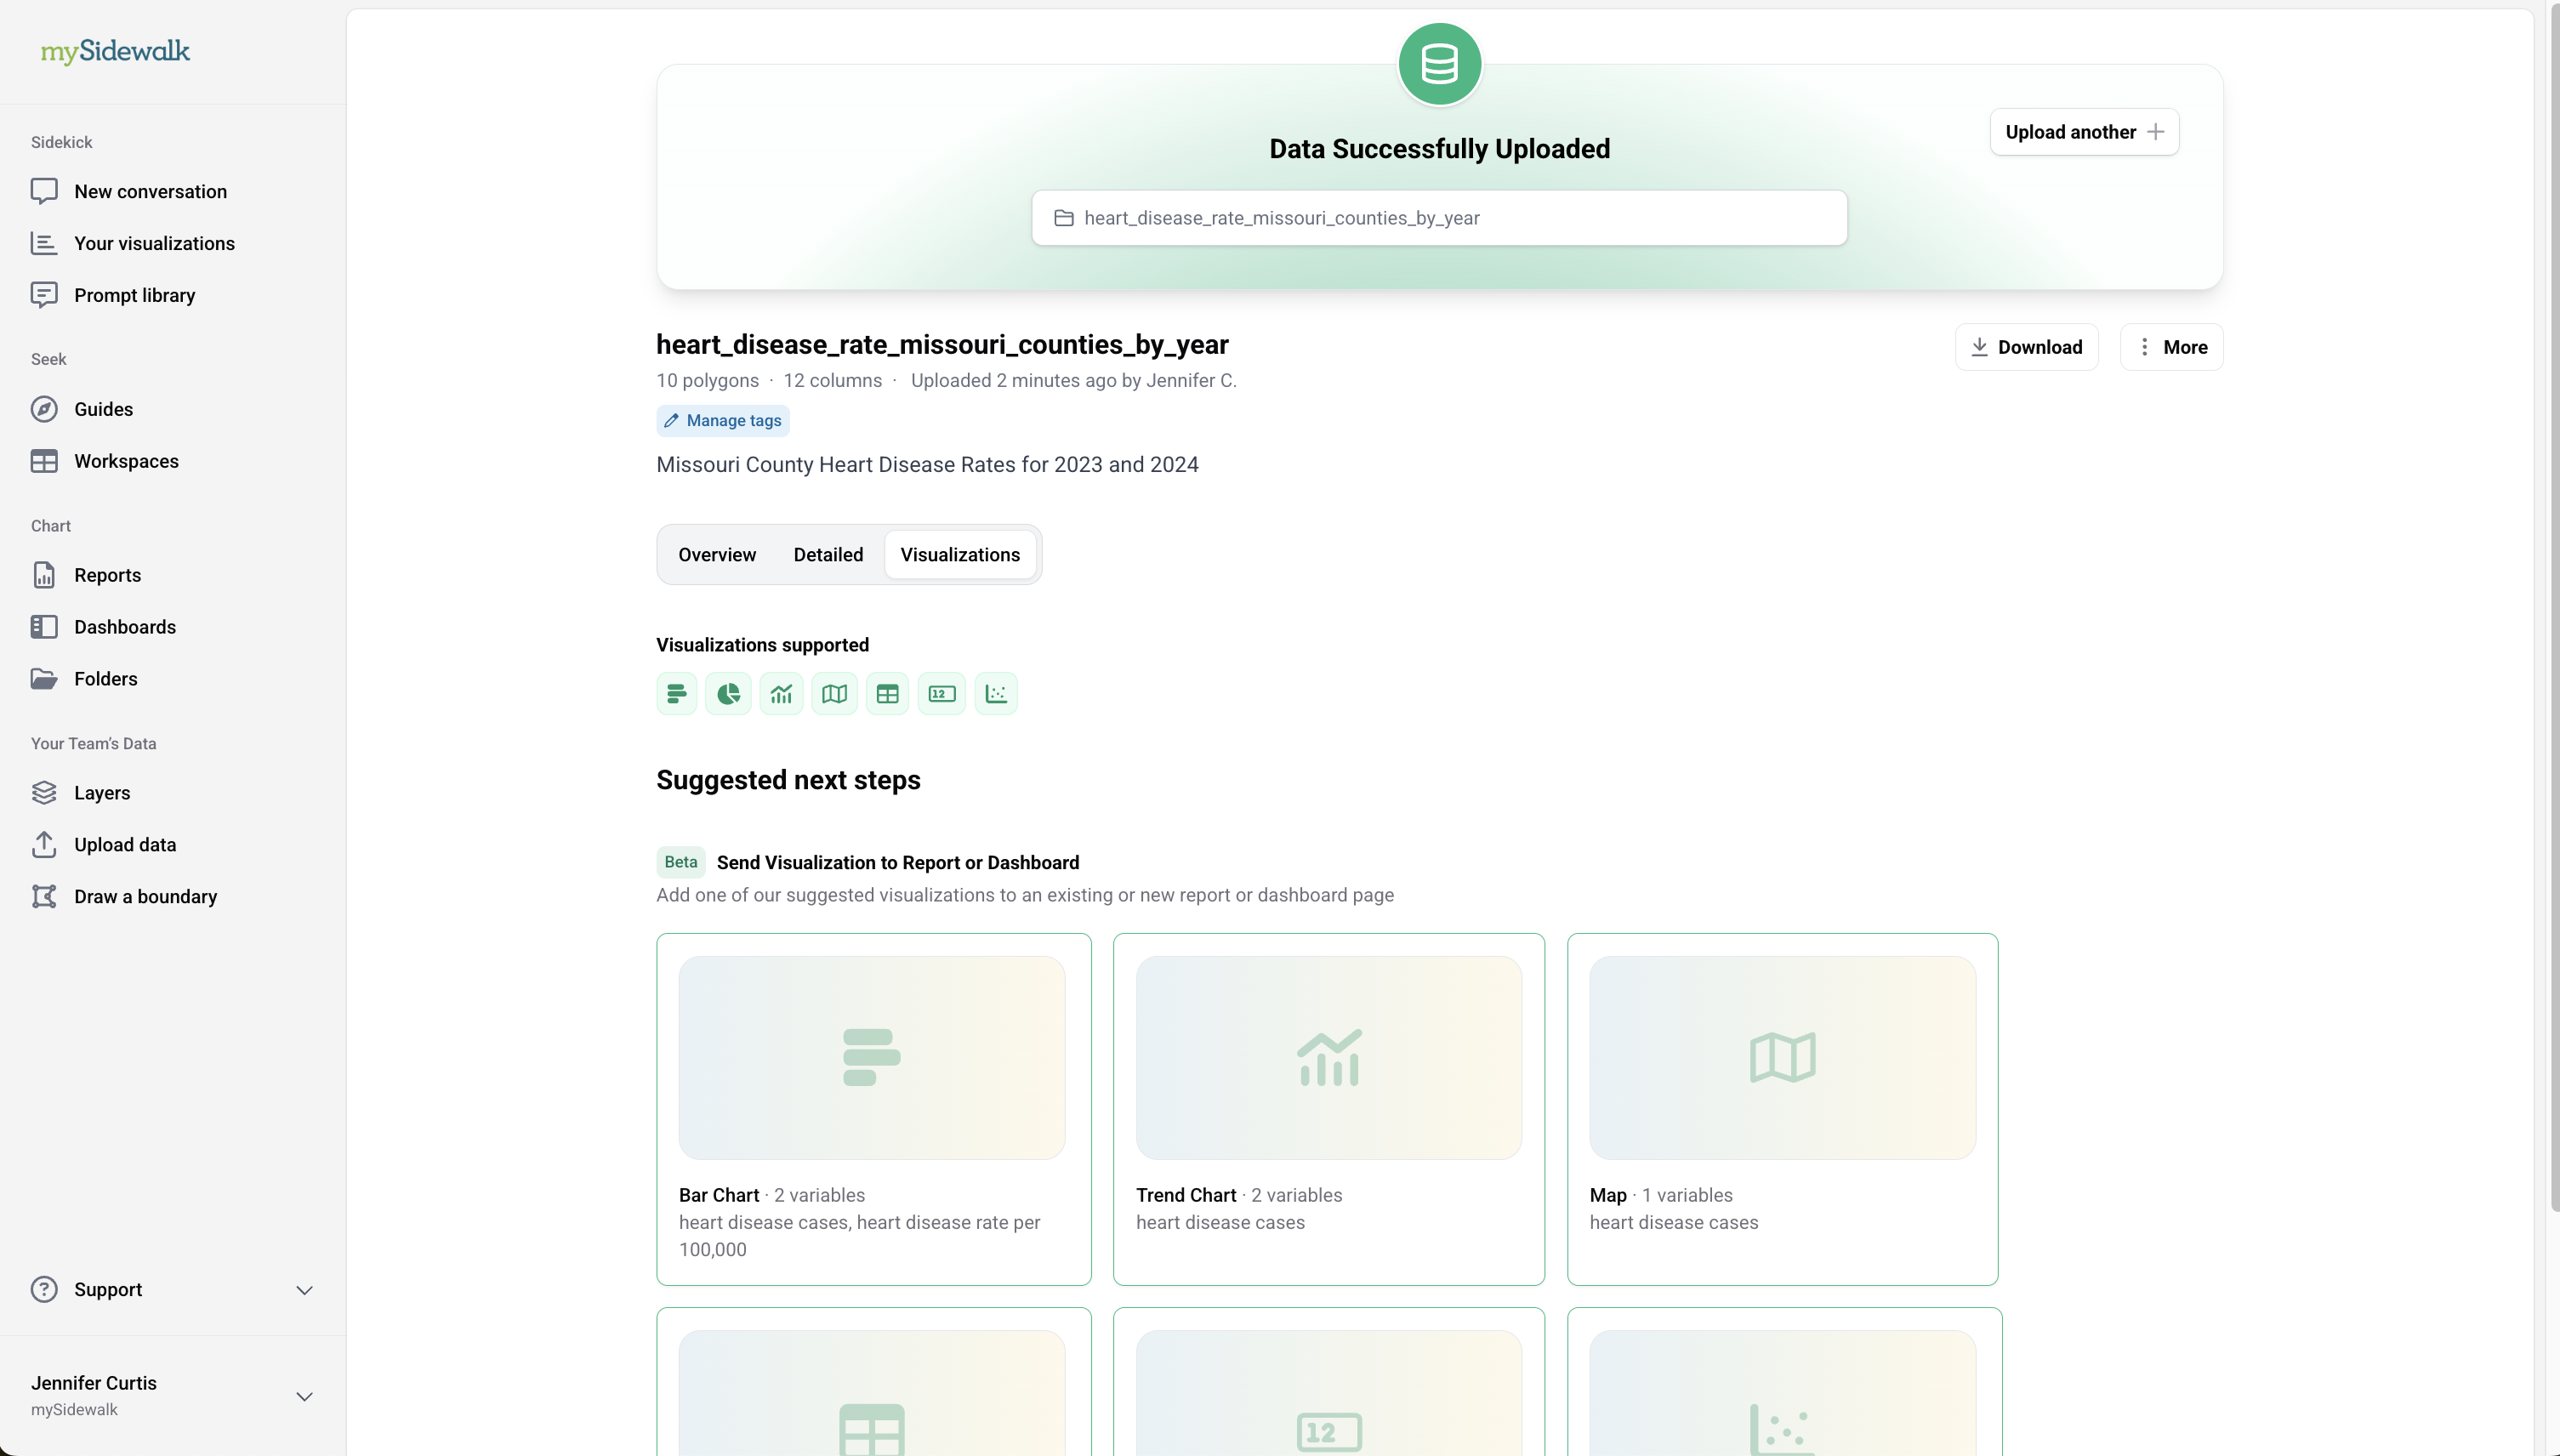The image size is (2560, 1456).
Task: Click the Upload another button
Action: 2084,132
